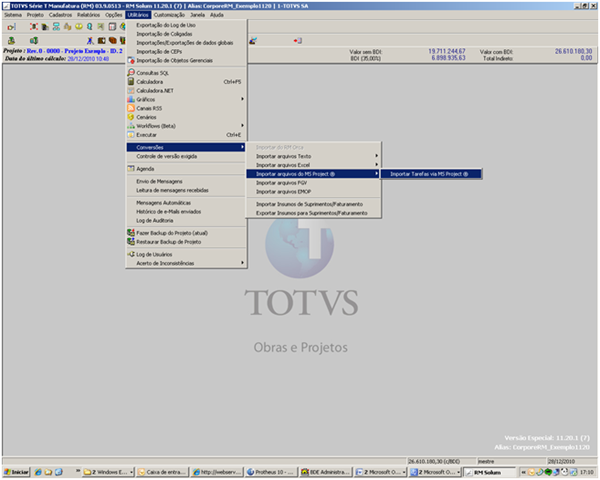Expand Importar arquivos Texto submenu
Image resolution: width=600 pixels, height=480 pixels.
pyautogui.click(x=313, y=156)
